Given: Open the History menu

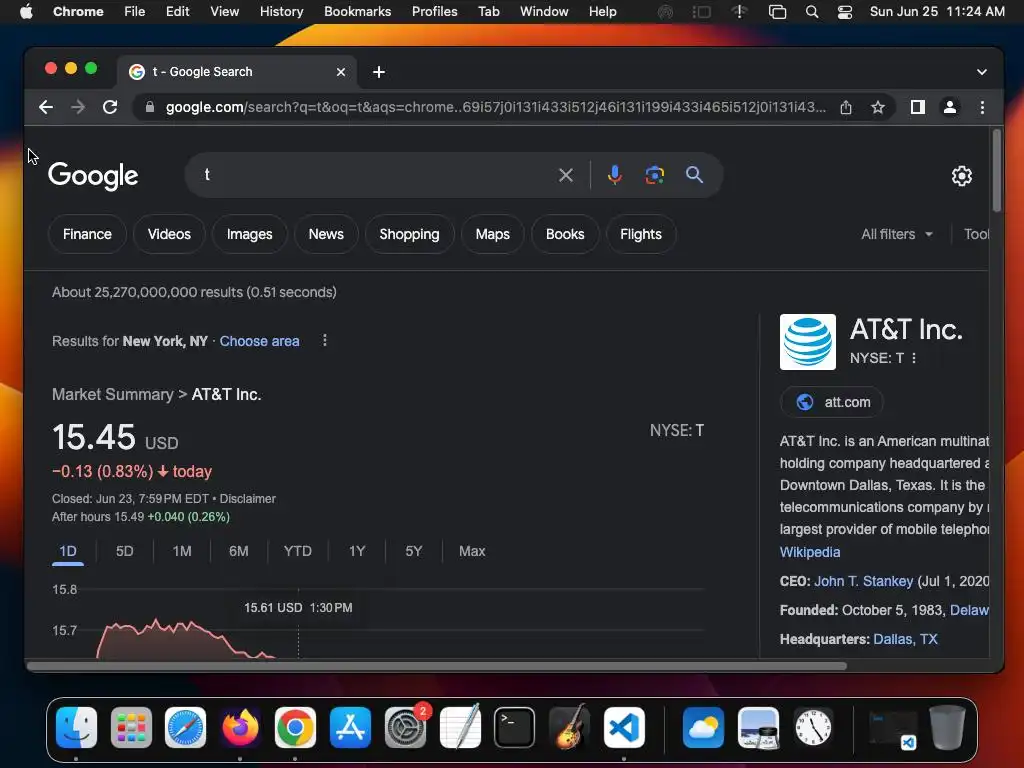Looking at the screenshot, I should (281, 12).
